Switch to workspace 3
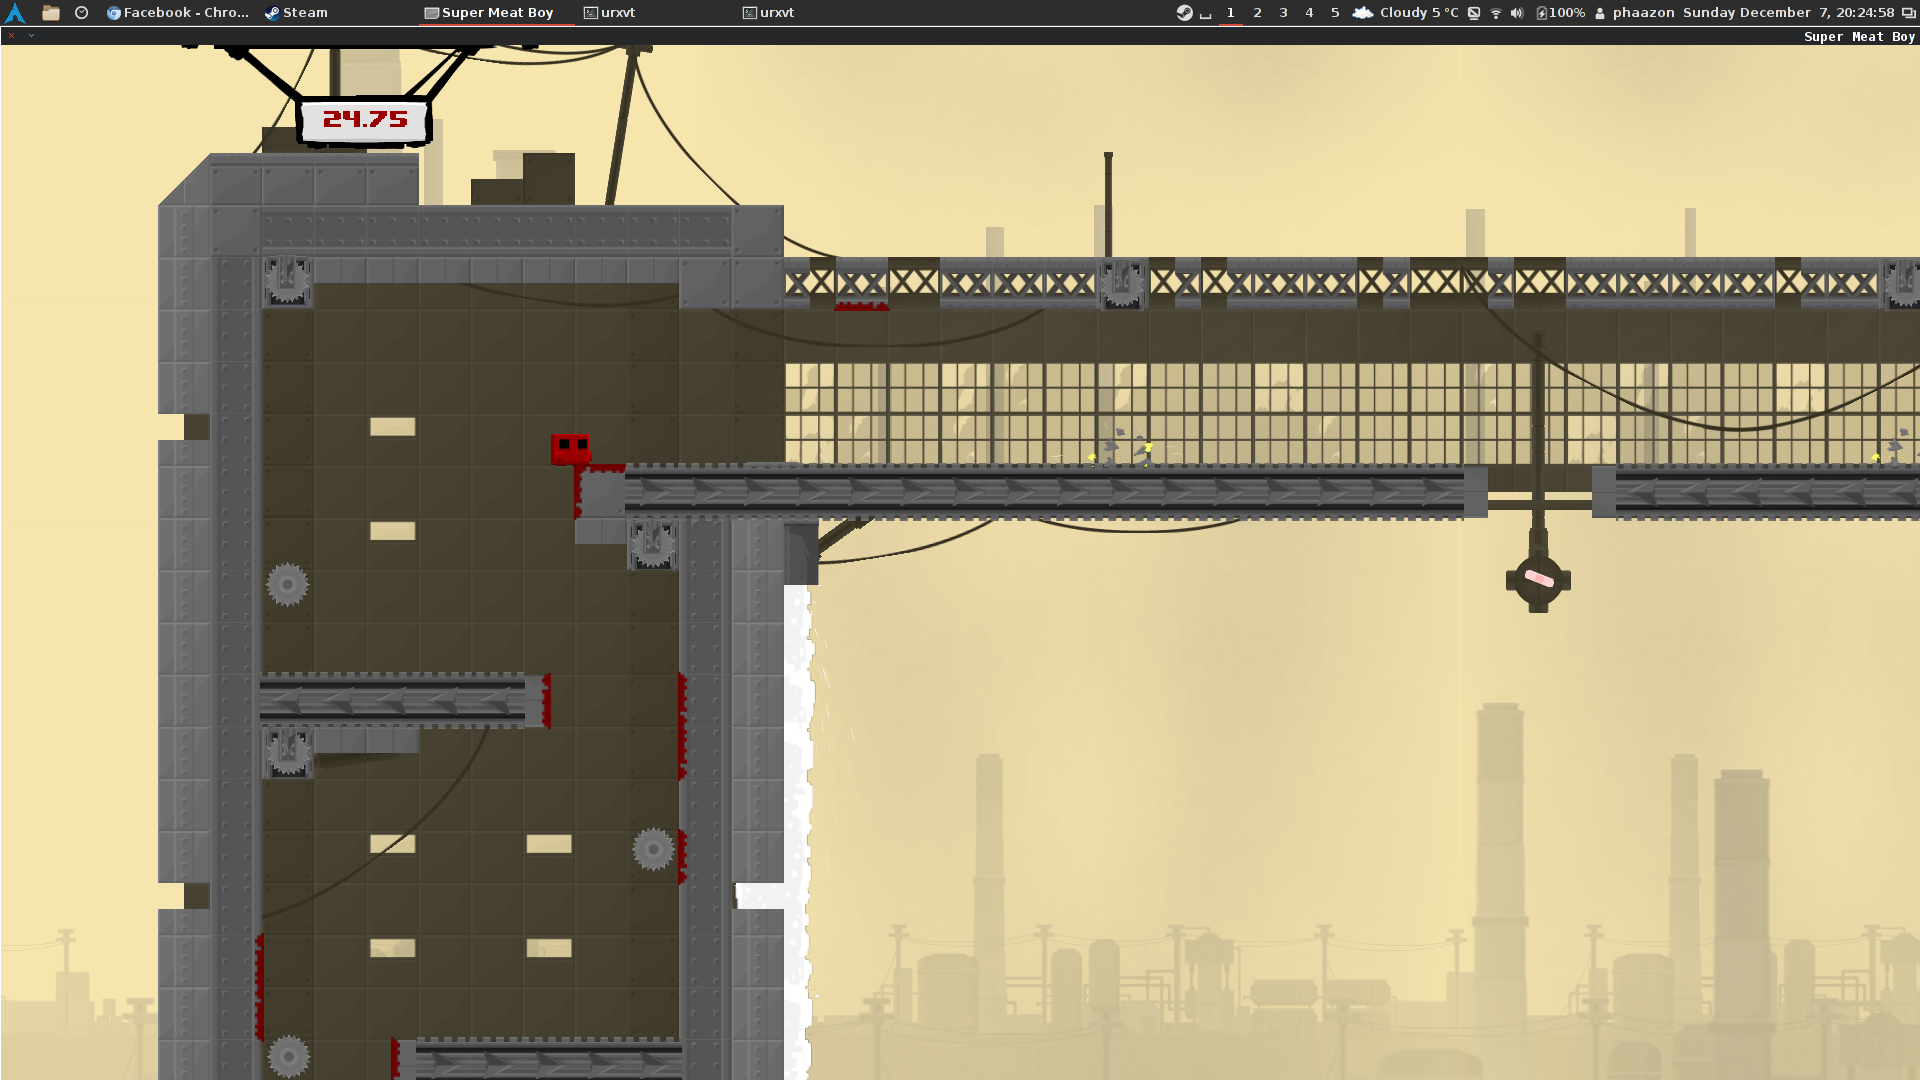 [1283, 13]
